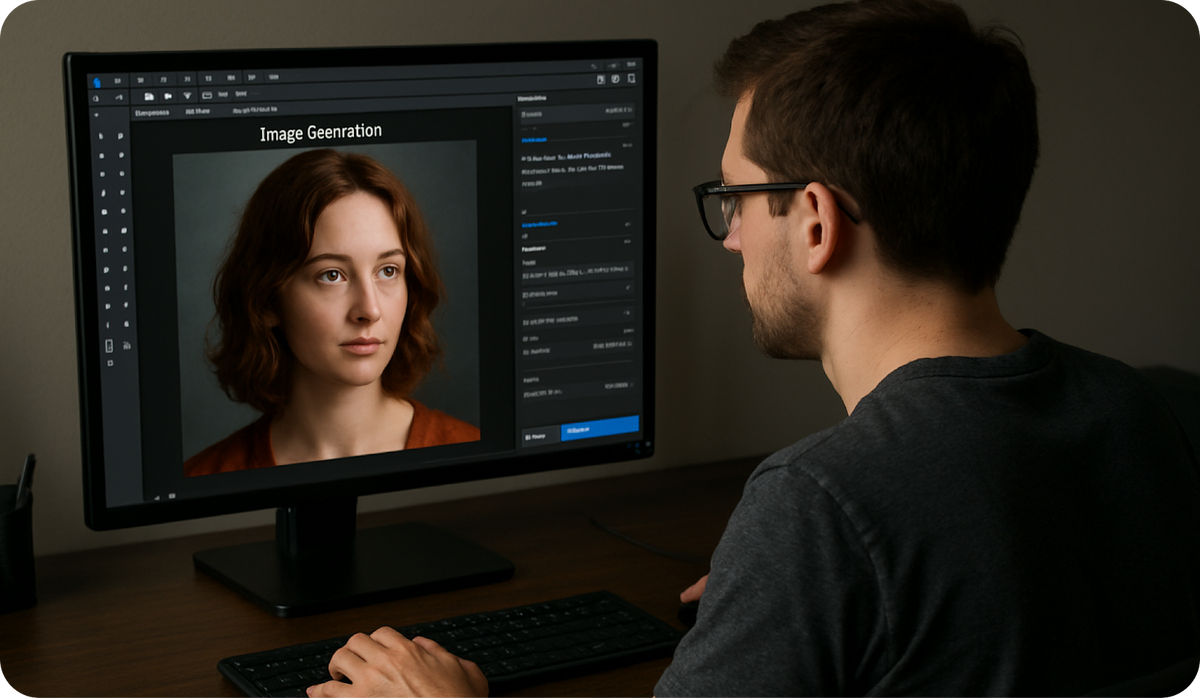1200x698 pixels.
Task: Click the "Image Geenration" title on the monitor
Action: coord(320,133)
